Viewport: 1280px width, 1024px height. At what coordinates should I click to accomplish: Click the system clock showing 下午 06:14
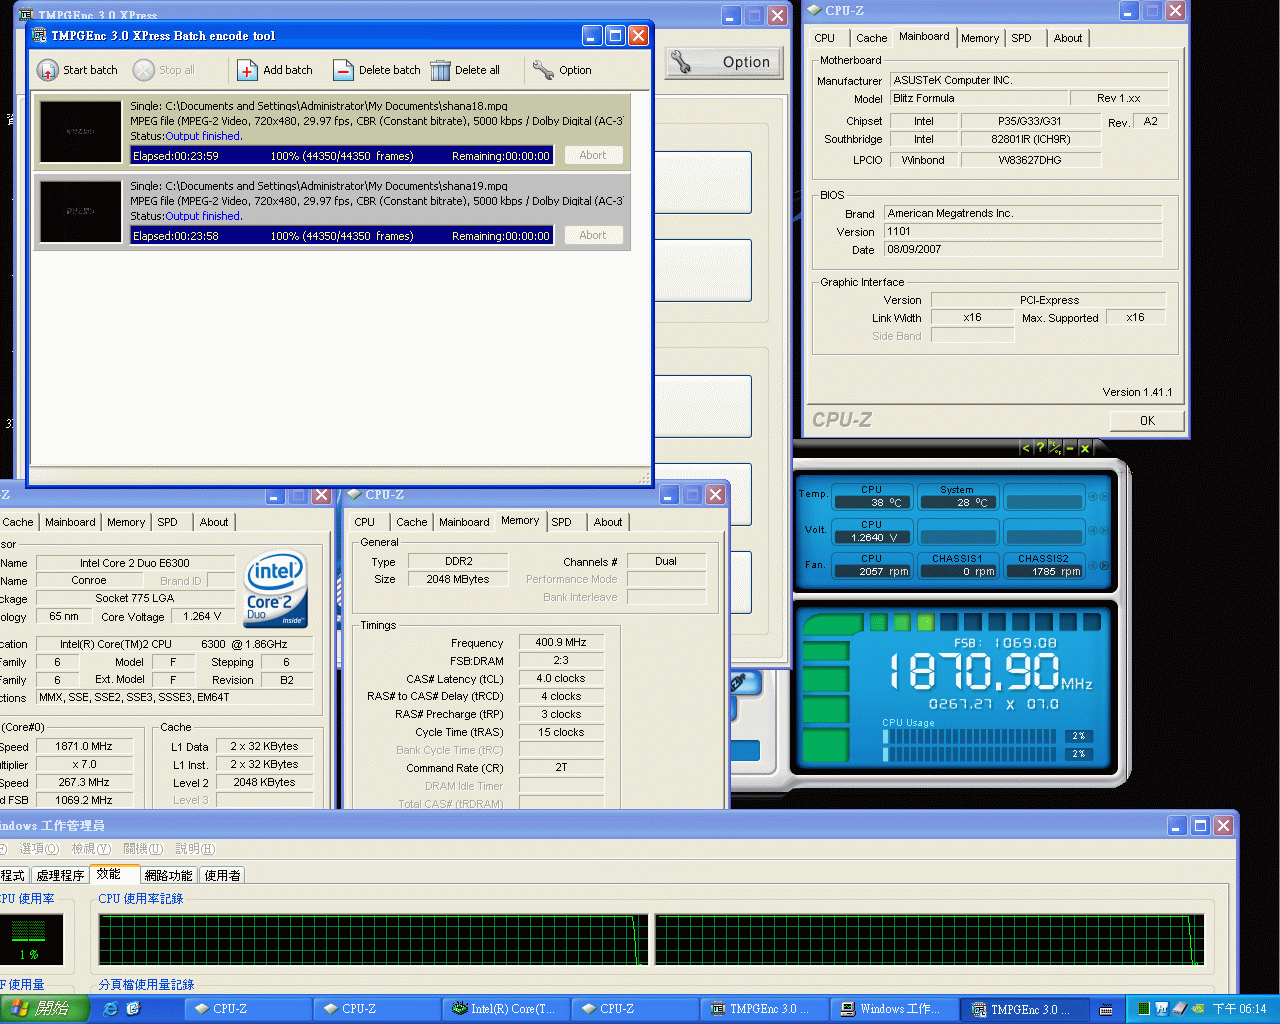pyautogui.click(x=1240, y=1009)
